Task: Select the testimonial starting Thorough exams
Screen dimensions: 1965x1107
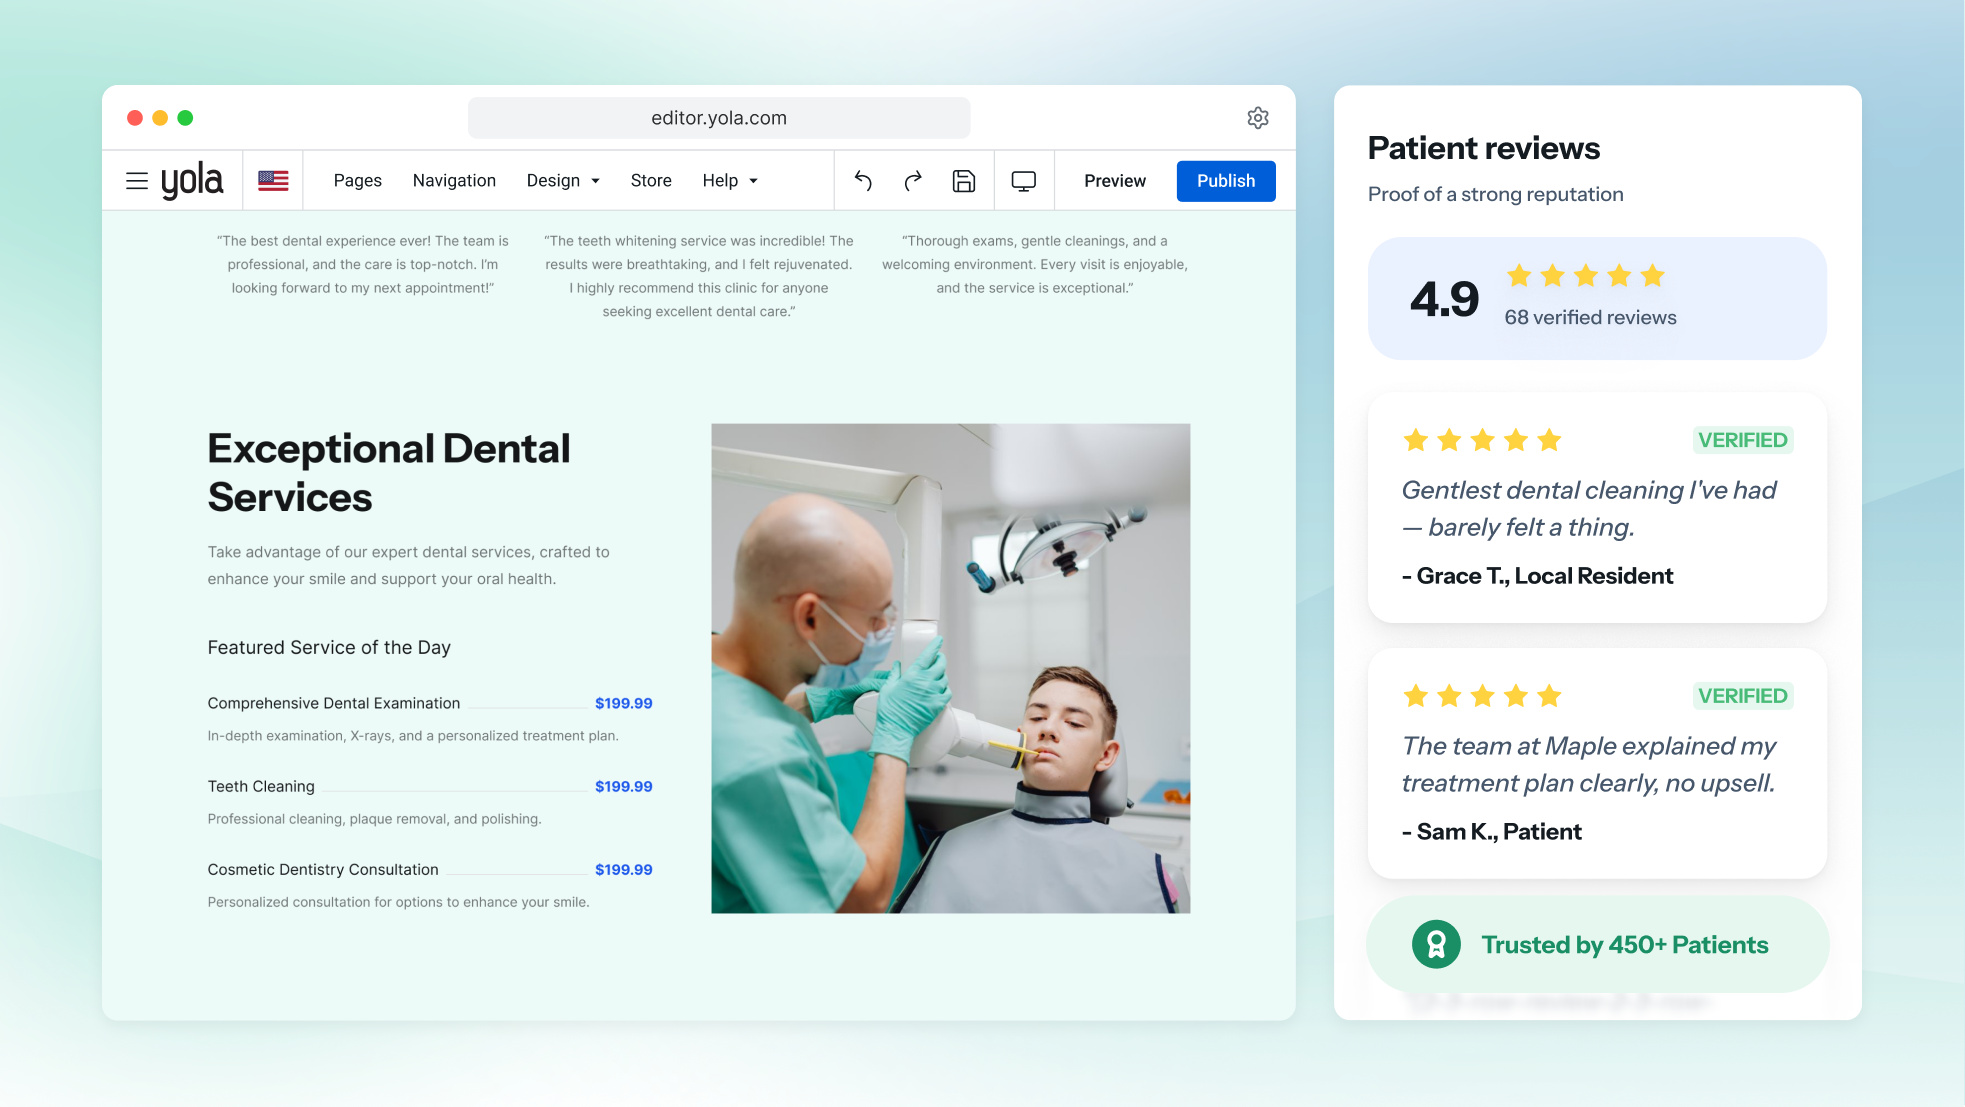Action: coord(1035,264)
